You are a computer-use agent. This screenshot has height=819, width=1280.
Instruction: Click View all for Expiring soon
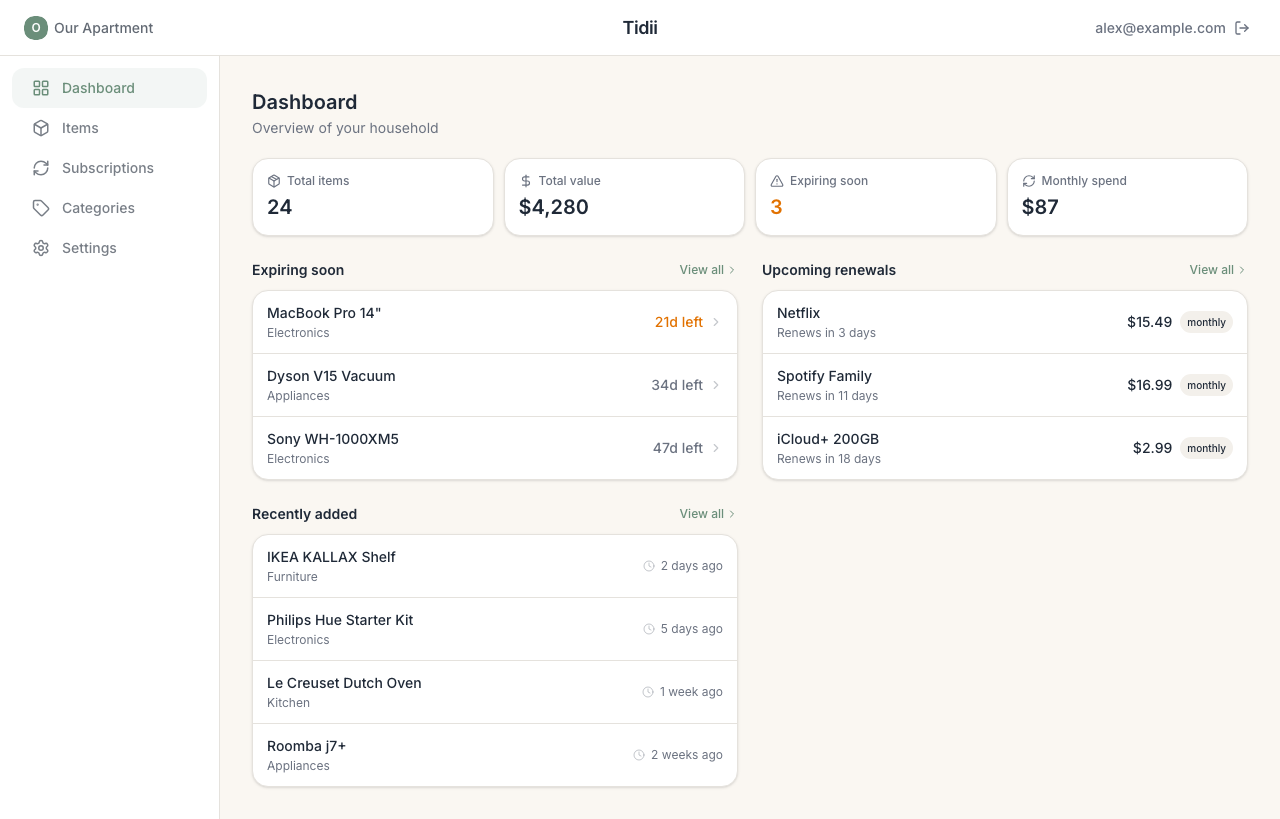pos(701,270)
